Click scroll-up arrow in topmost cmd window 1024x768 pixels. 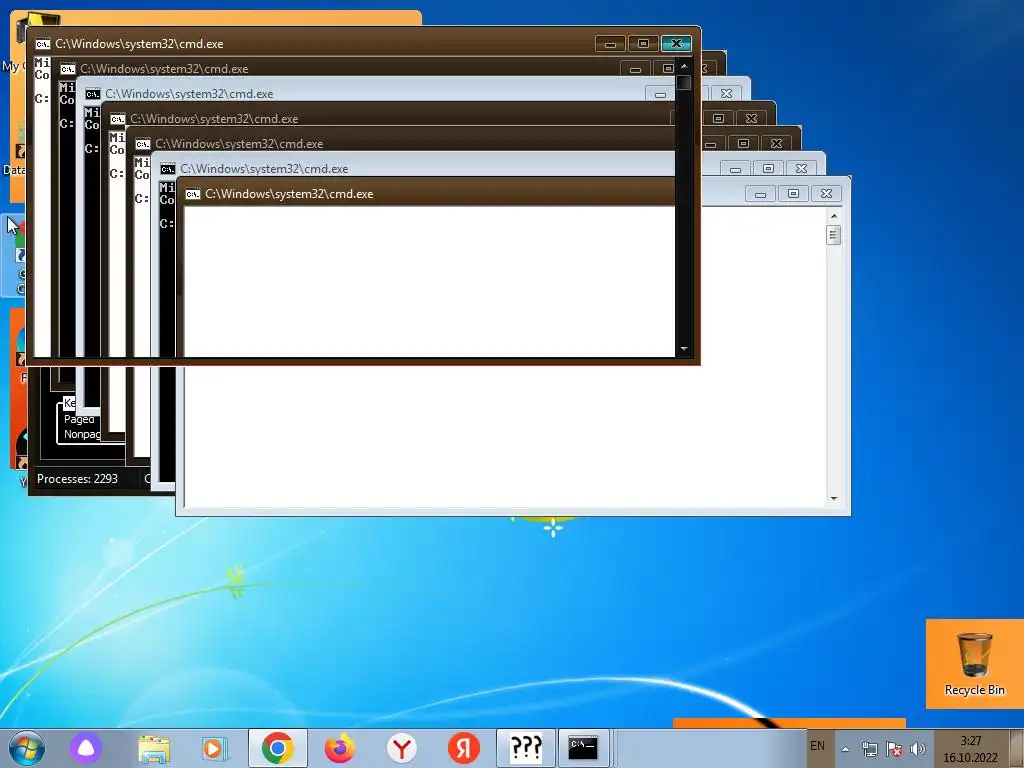[x=684, y=66]
